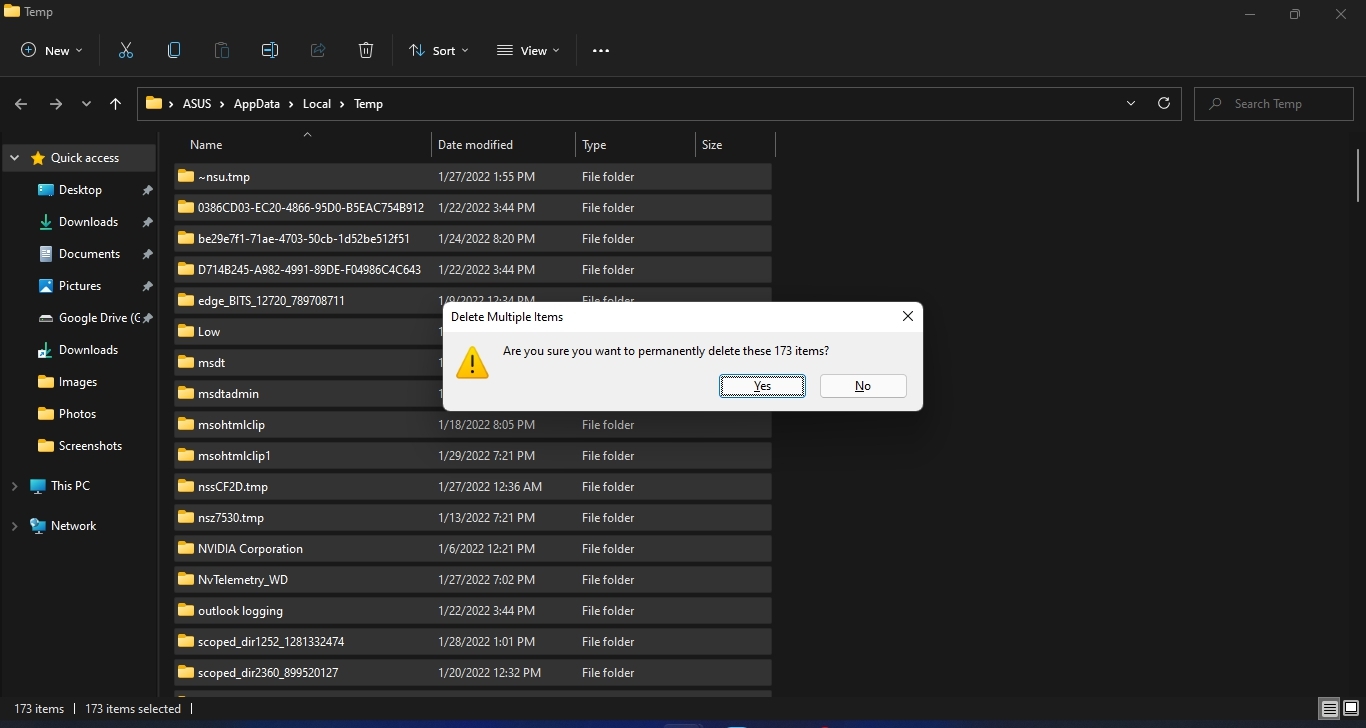1366x728 pixels.
Task: Select the NvTelemetry_WD folder
Action: pos(473,579)
